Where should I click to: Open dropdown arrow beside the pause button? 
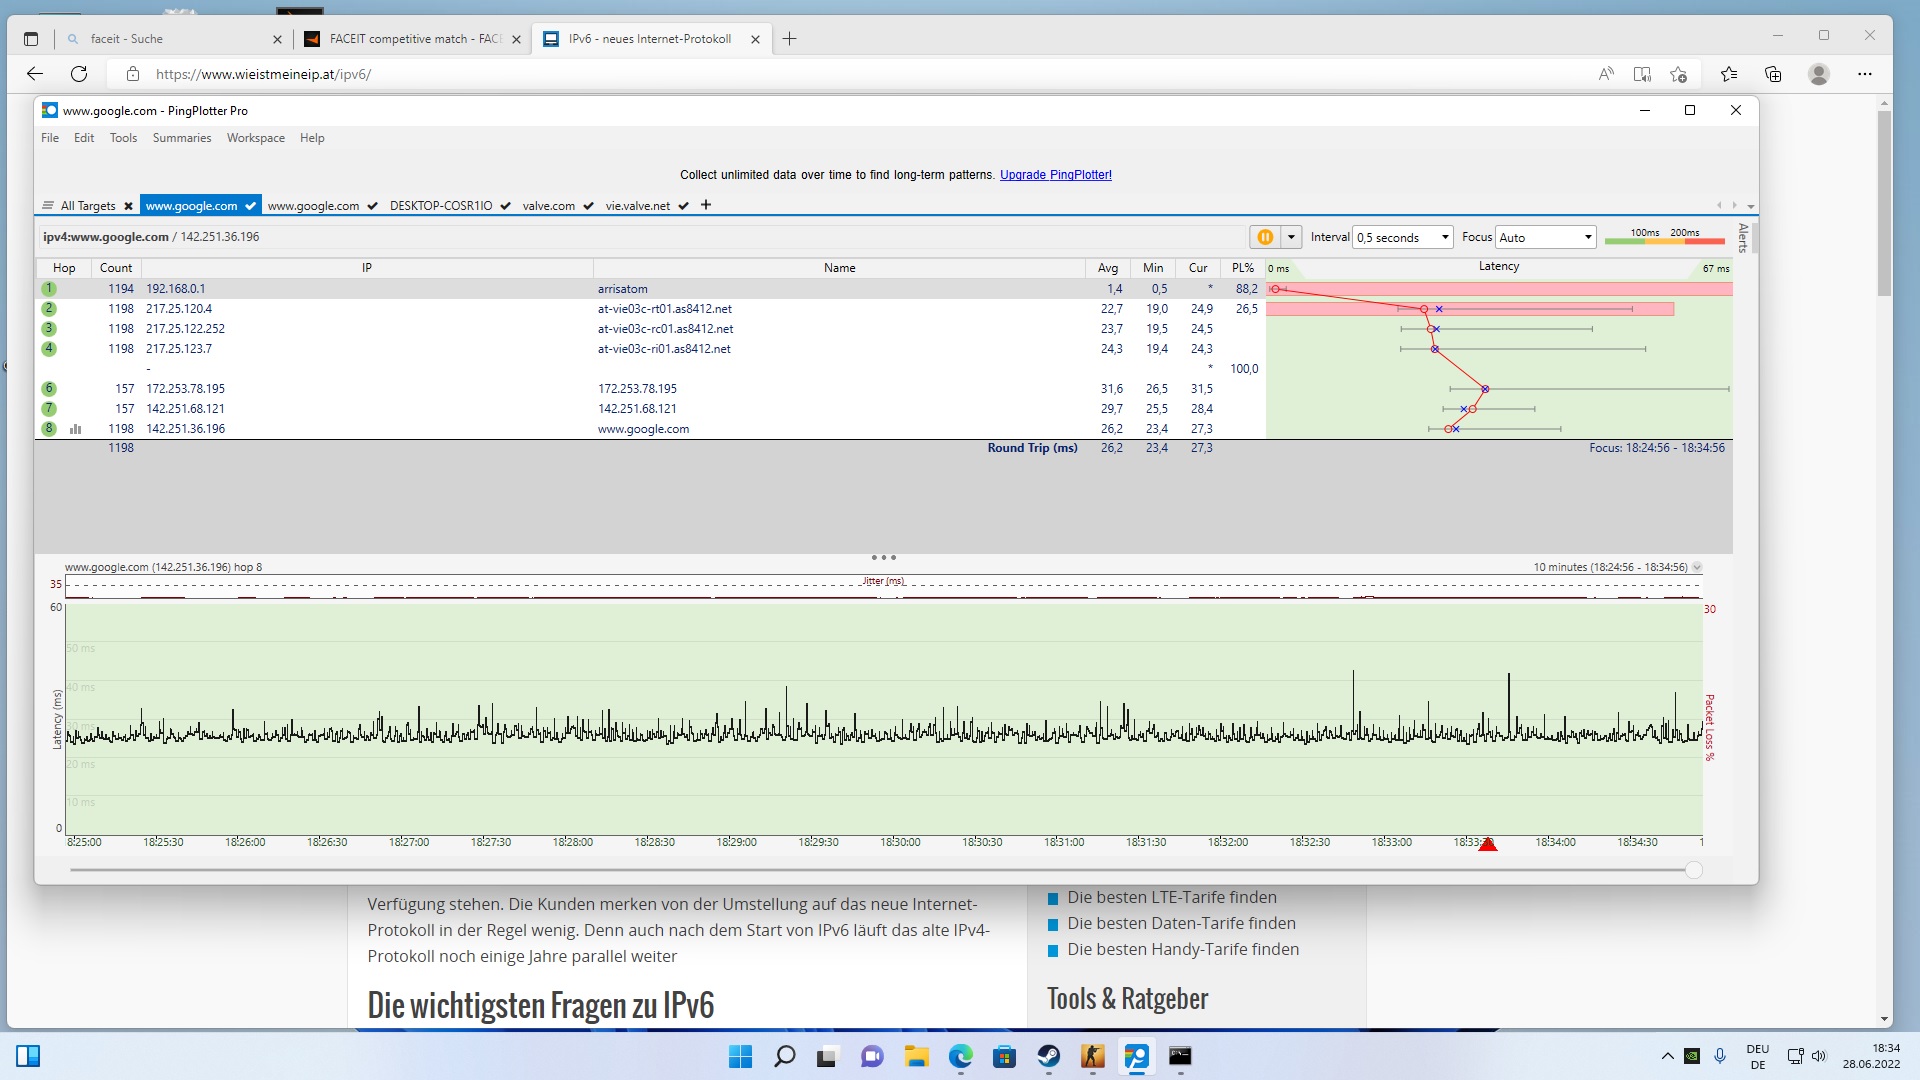(x=1291, y=237)
